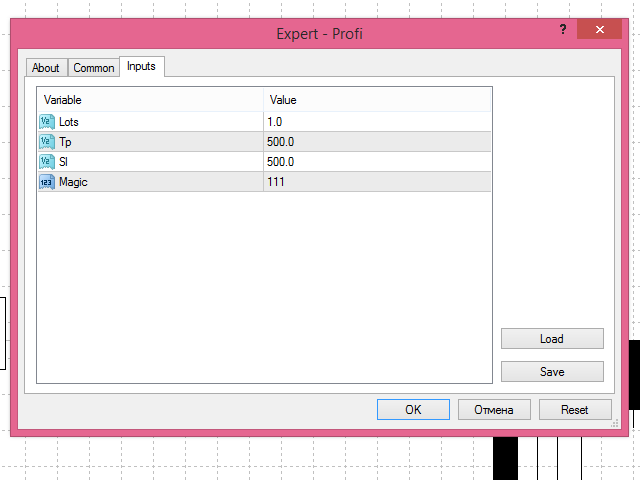Screen dimensions: 640x480
Task: Click the Save button
Action: click(552, 371)
